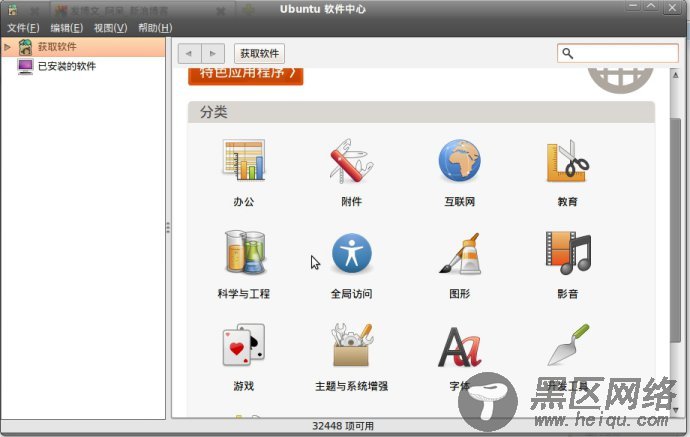
Task: Go forward with the right arrow button
Action: pyautogui.click(x=213, y=54)
